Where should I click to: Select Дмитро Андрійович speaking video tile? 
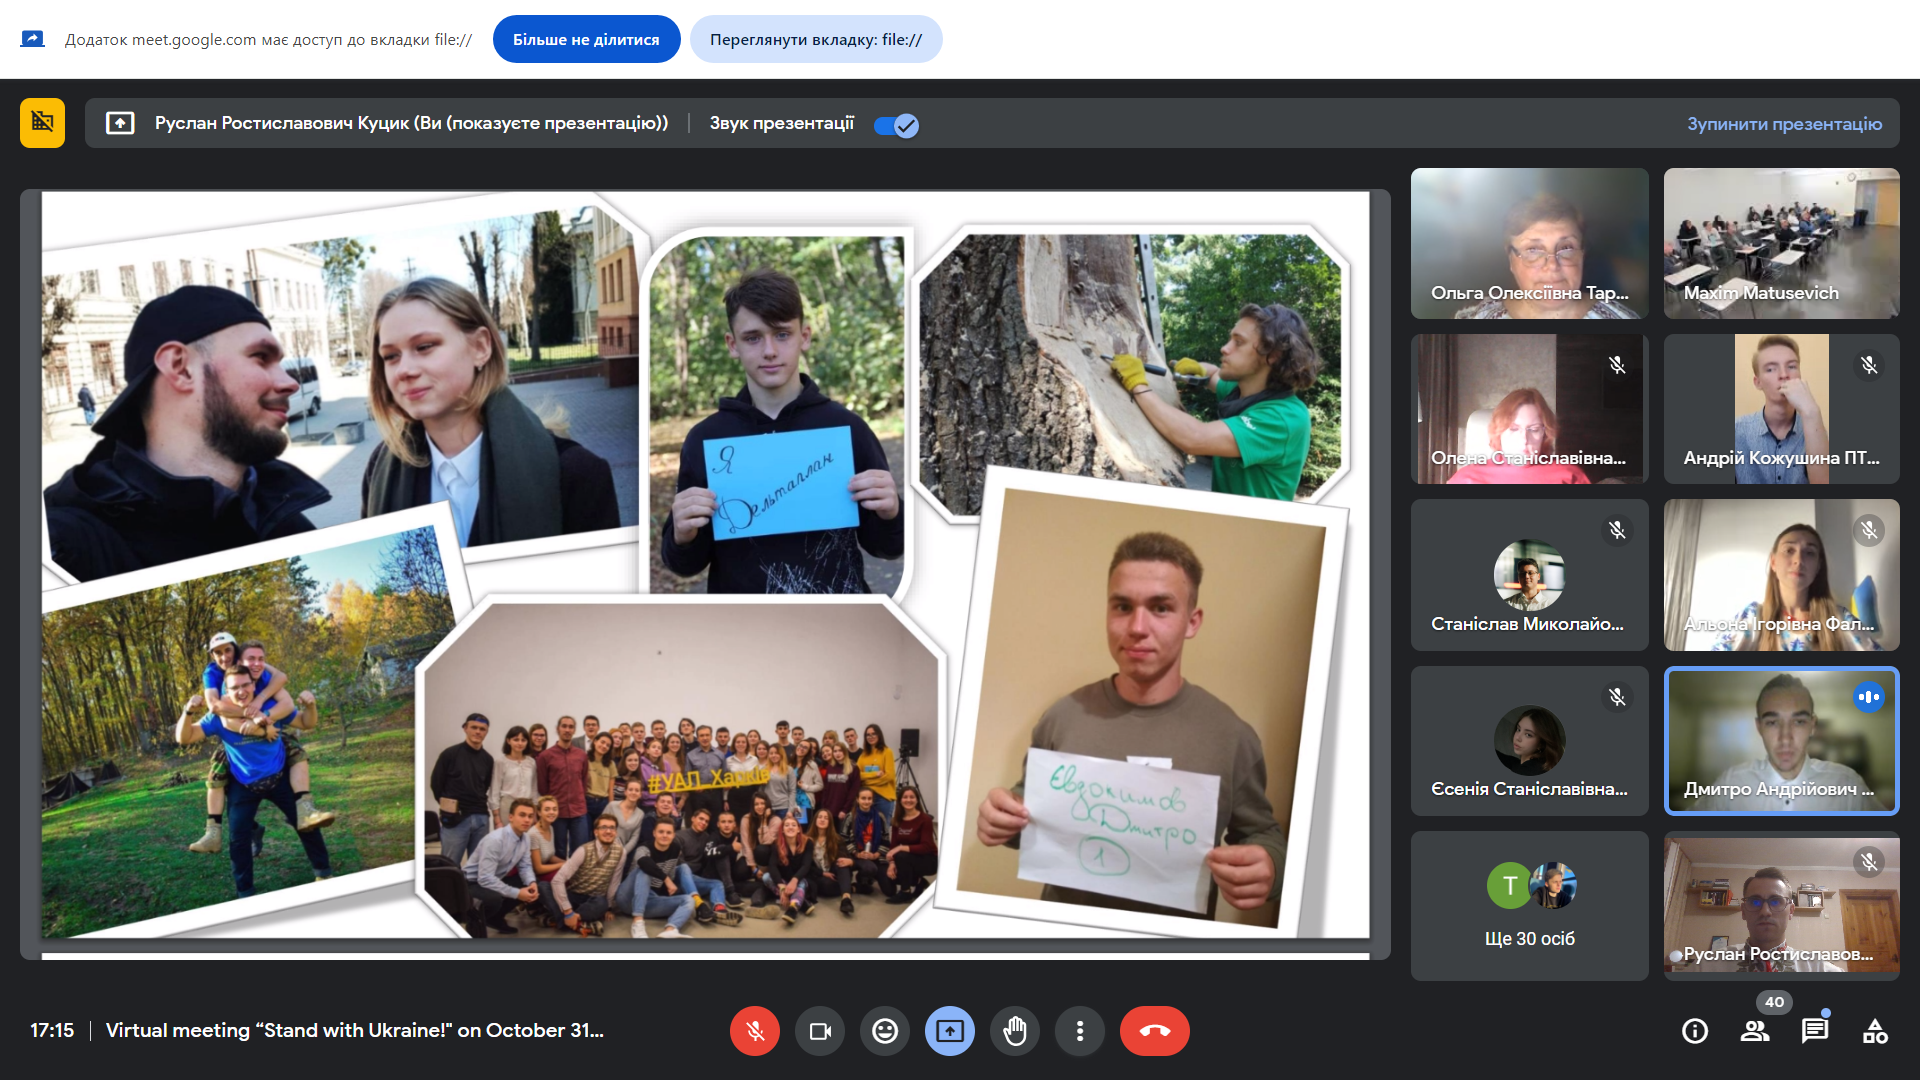[x=1781, y=741]
